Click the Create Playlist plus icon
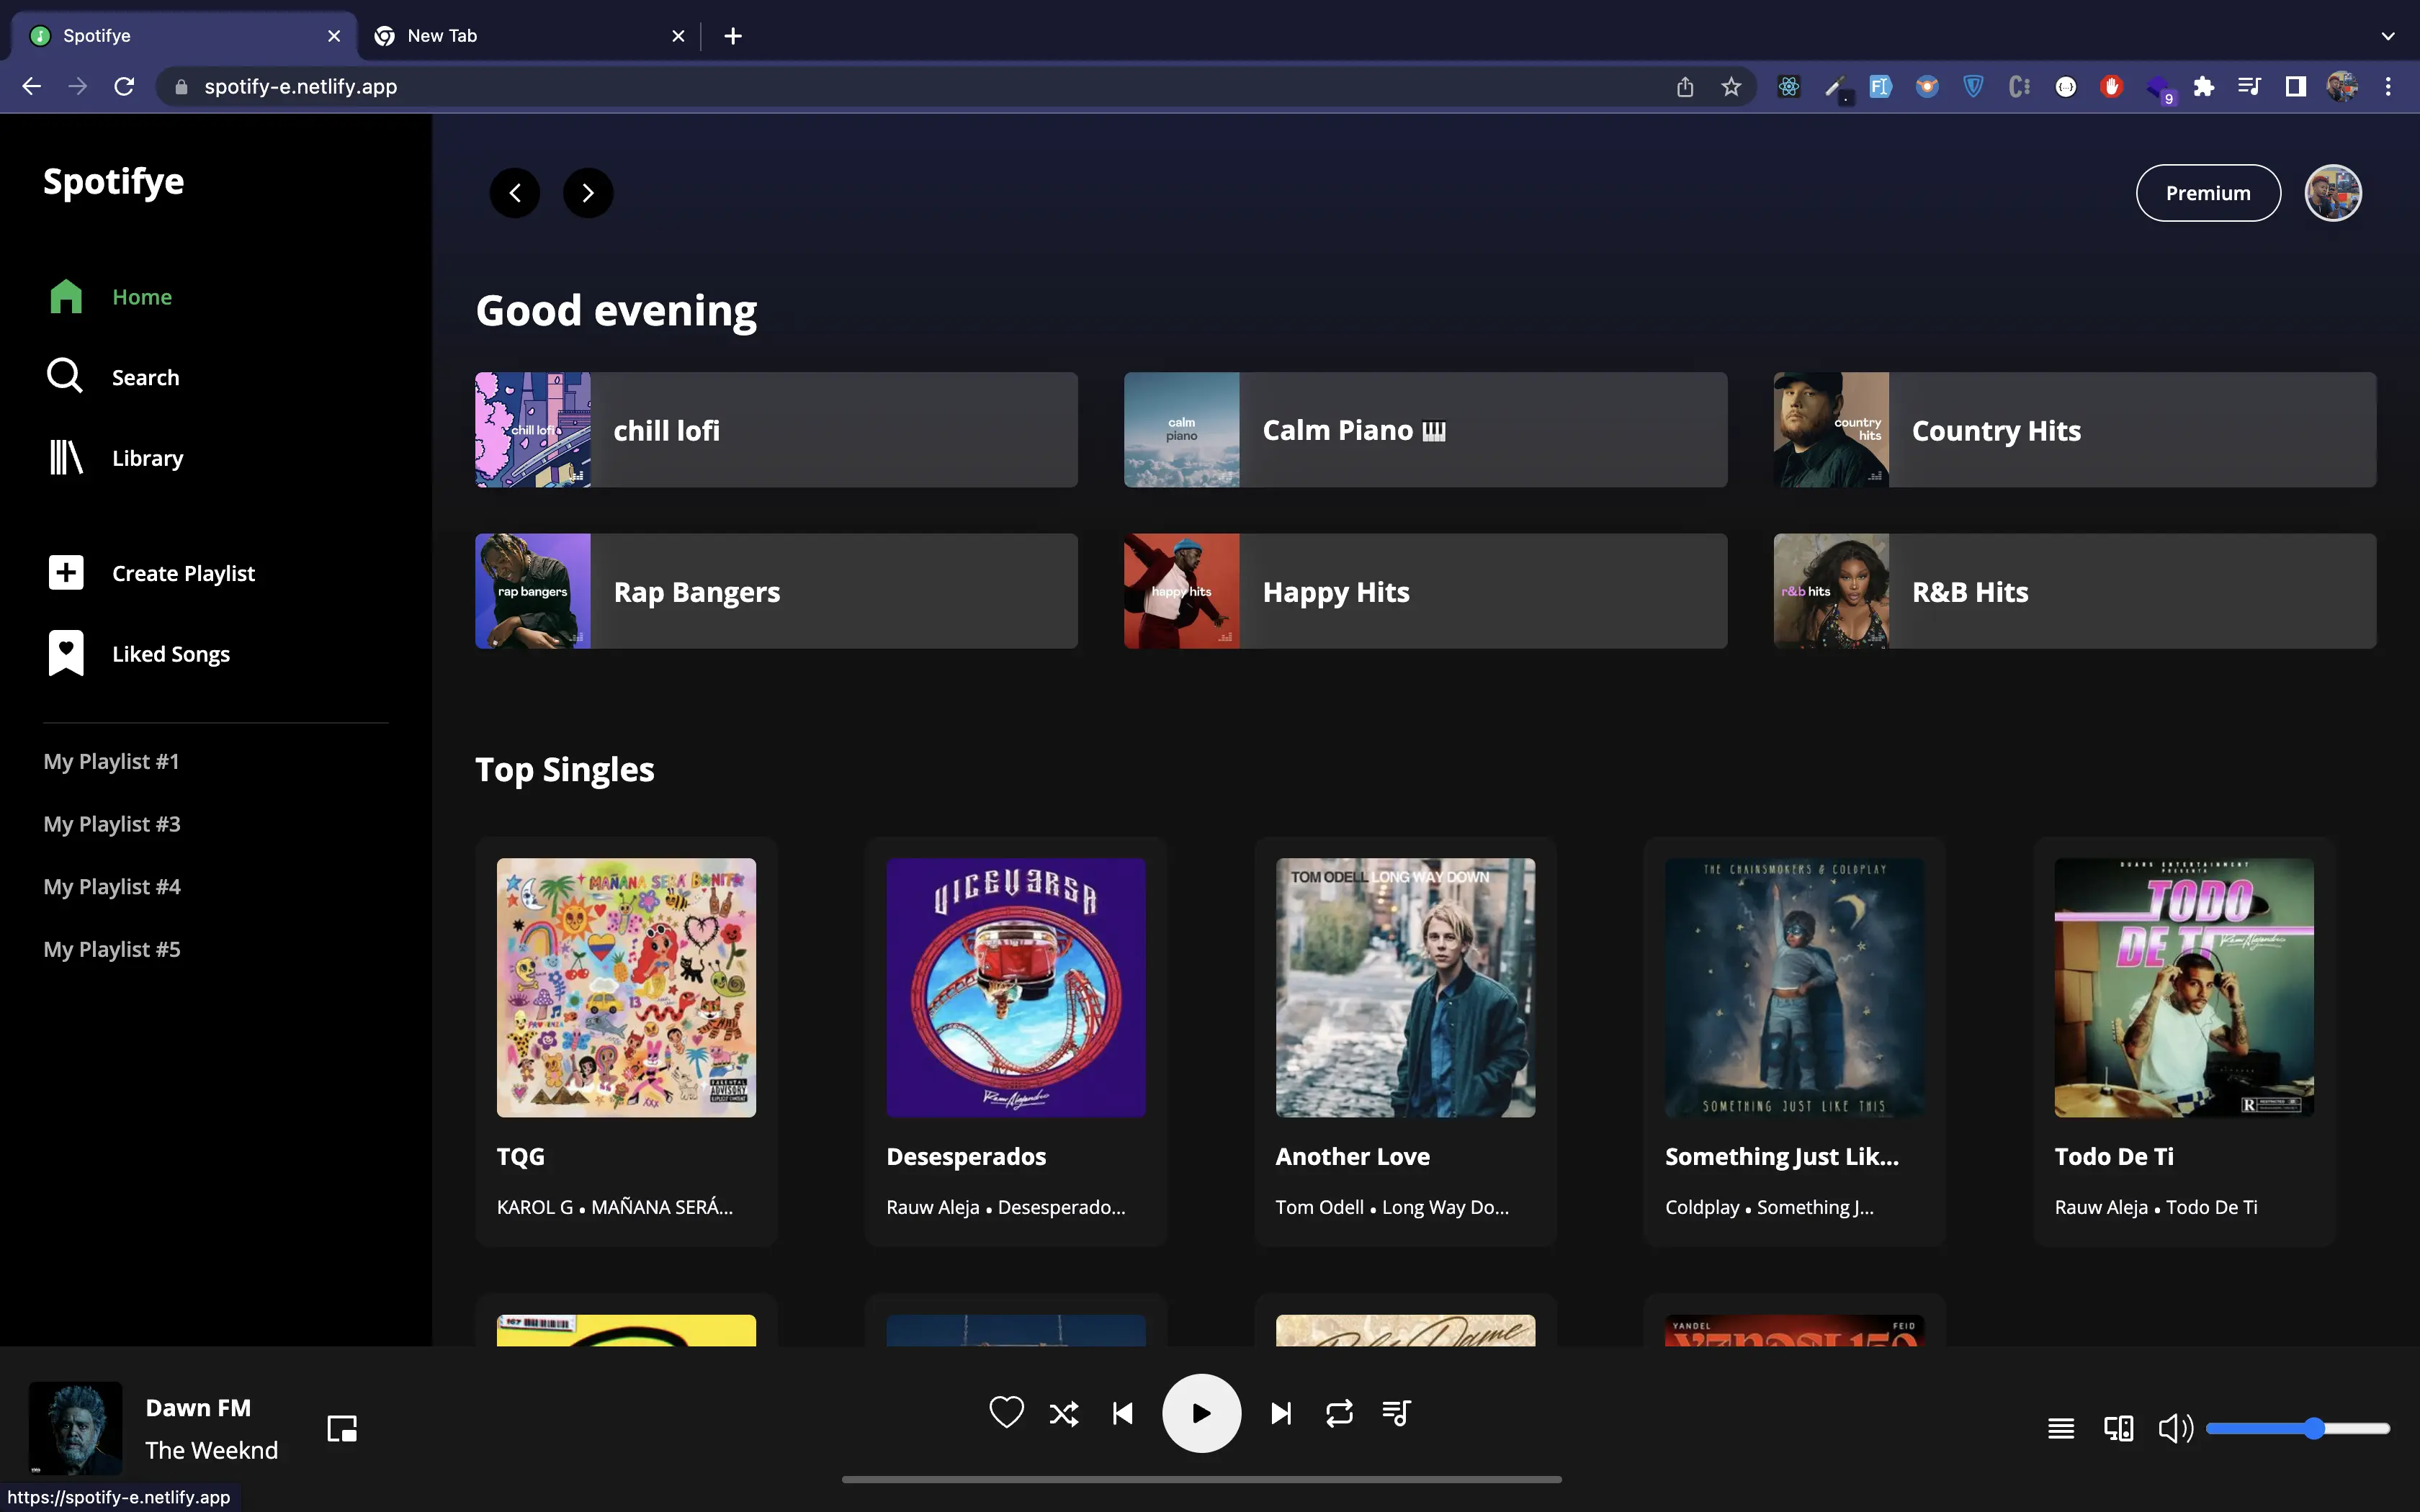Image resolution: width=2420 pixels, height=1512 pixels. point(66,573)
